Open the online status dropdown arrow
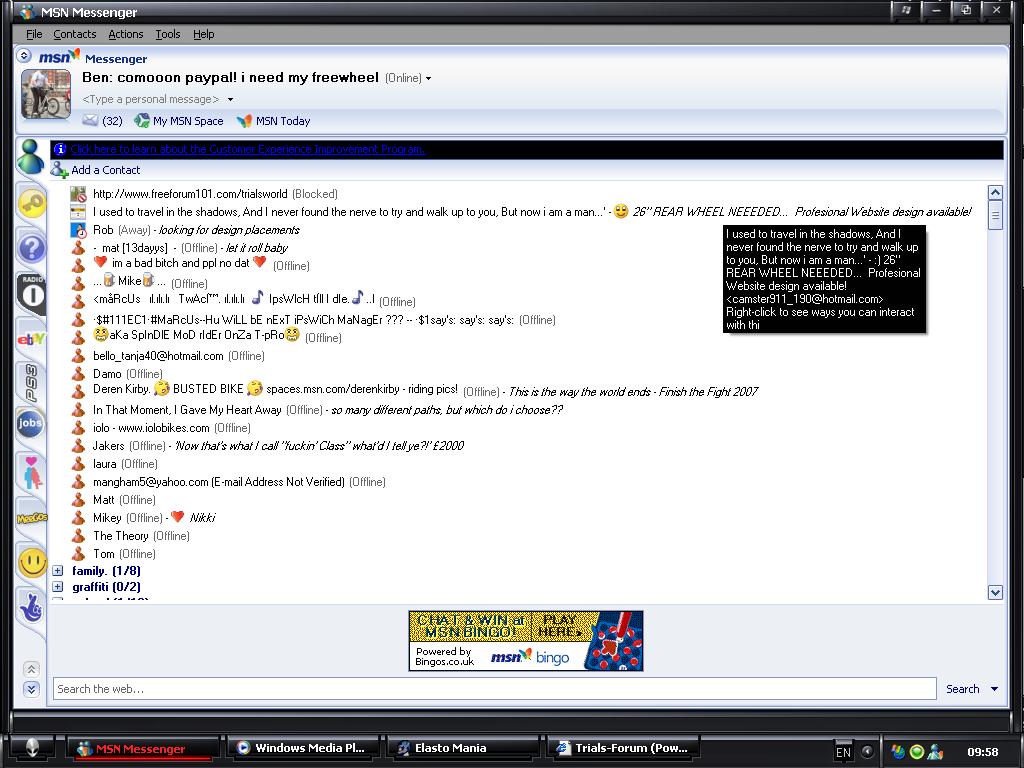Image resolution: width=1024 pixels, height=768 pixels. pos(428,78)
